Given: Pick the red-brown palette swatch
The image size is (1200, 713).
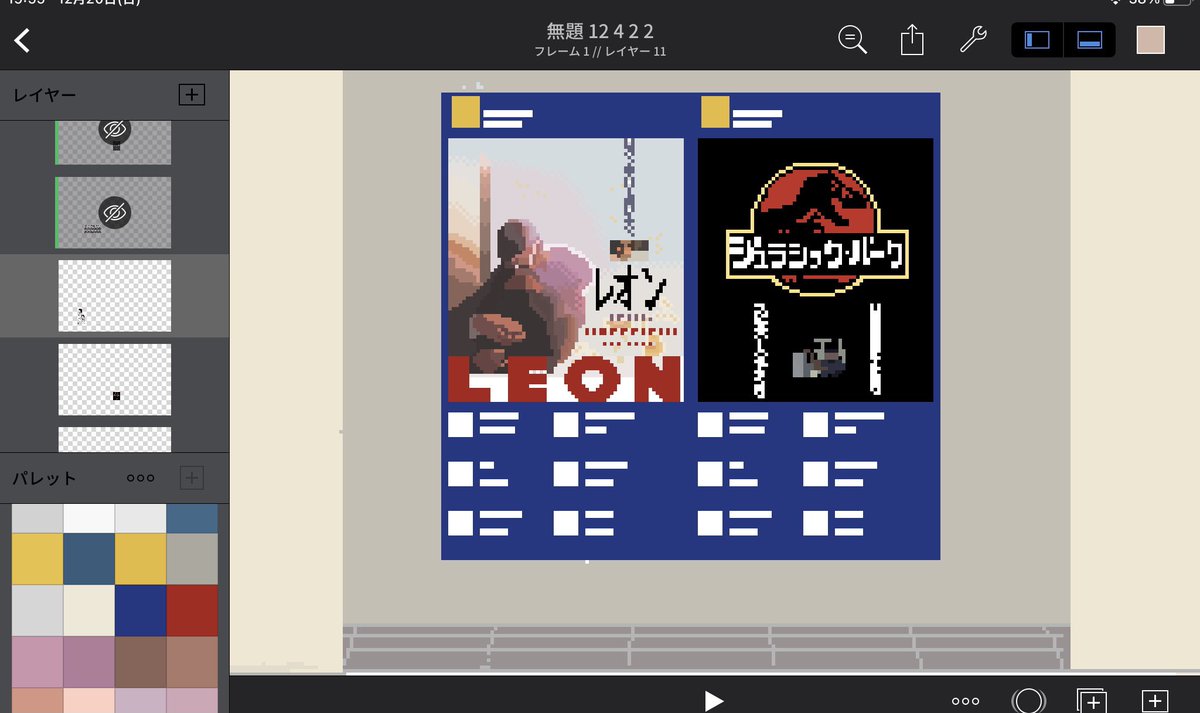Looking at the screenshot, I should [x=192, y=610].
